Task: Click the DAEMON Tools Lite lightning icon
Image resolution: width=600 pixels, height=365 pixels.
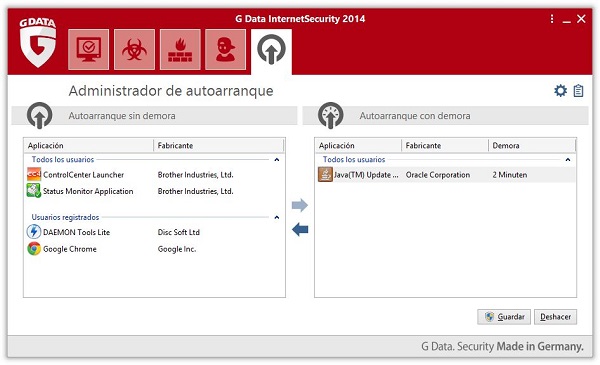Action: pyautogui.click(x=34, y=232)
